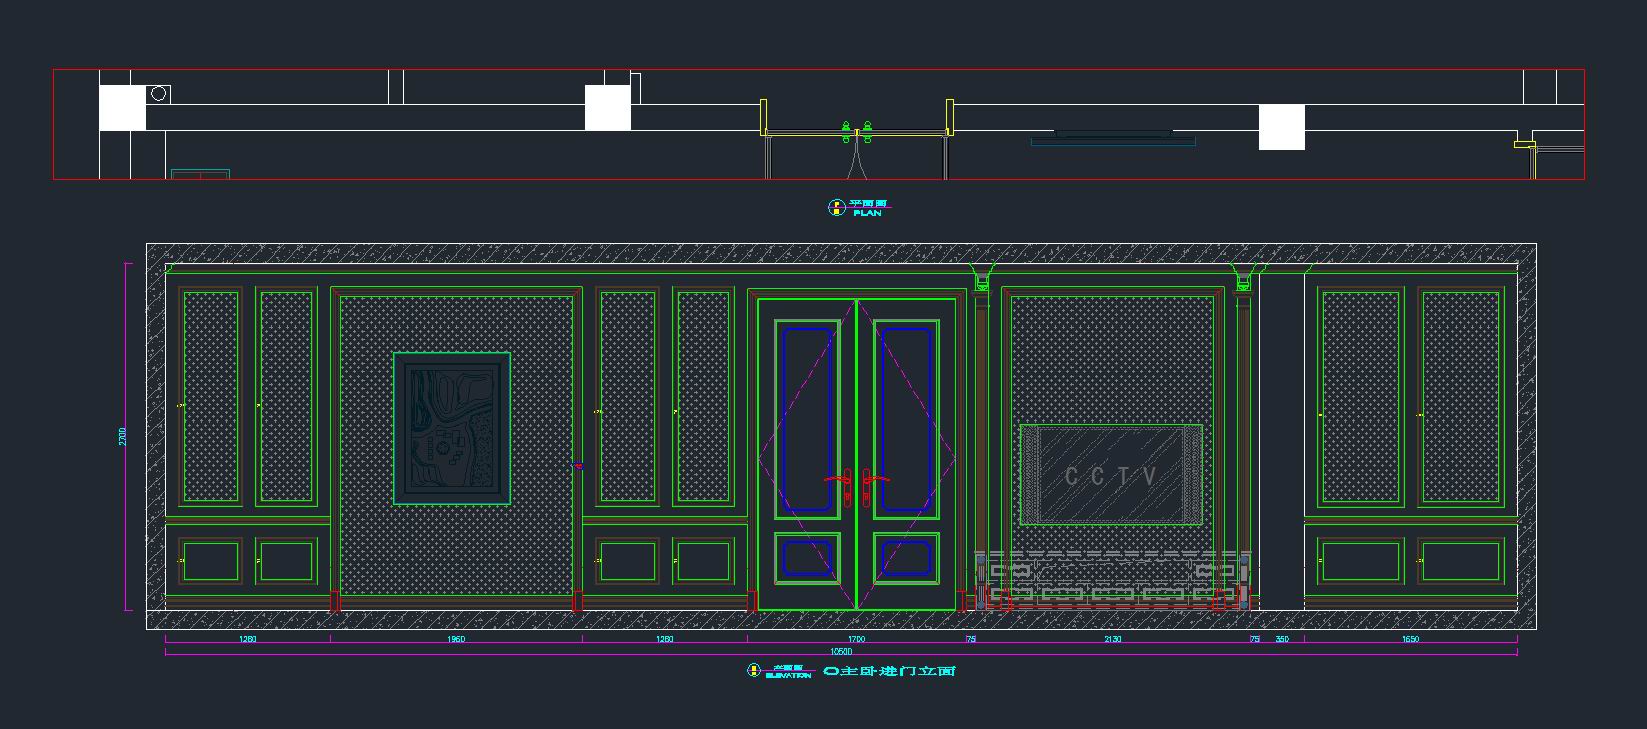Select the 1960 dimension label
Image resolution: width=1647 pixels, height=729 pixels.
456,639
